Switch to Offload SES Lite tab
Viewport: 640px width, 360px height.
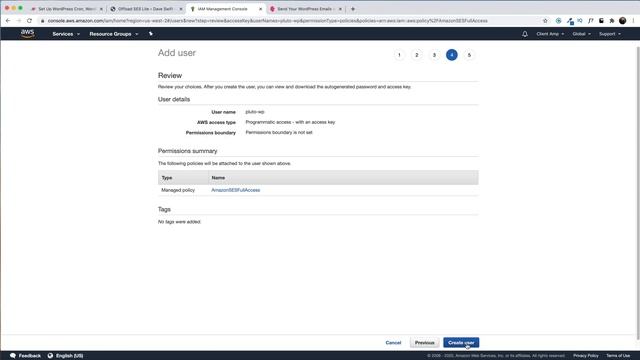click(146, 9)
